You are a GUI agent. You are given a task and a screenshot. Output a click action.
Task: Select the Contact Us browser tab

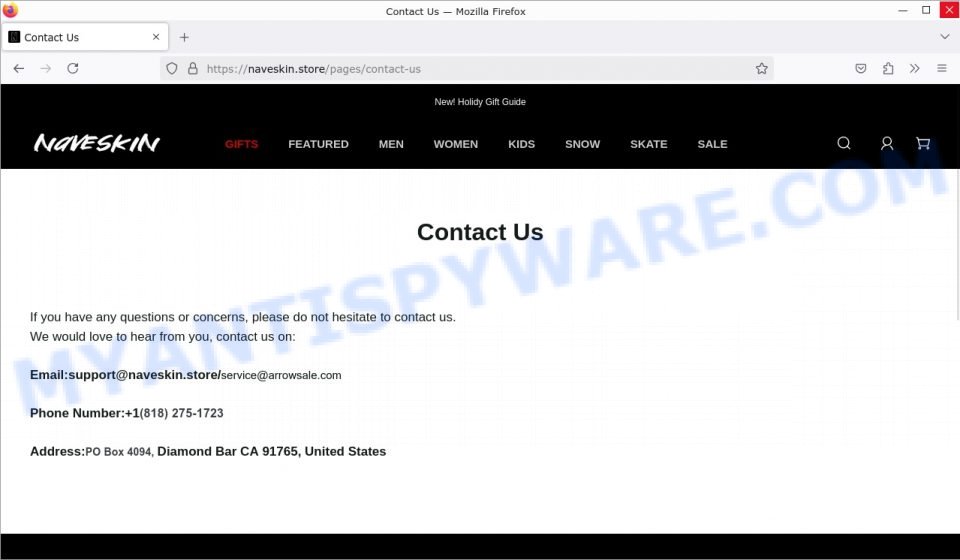coord(84,37)
